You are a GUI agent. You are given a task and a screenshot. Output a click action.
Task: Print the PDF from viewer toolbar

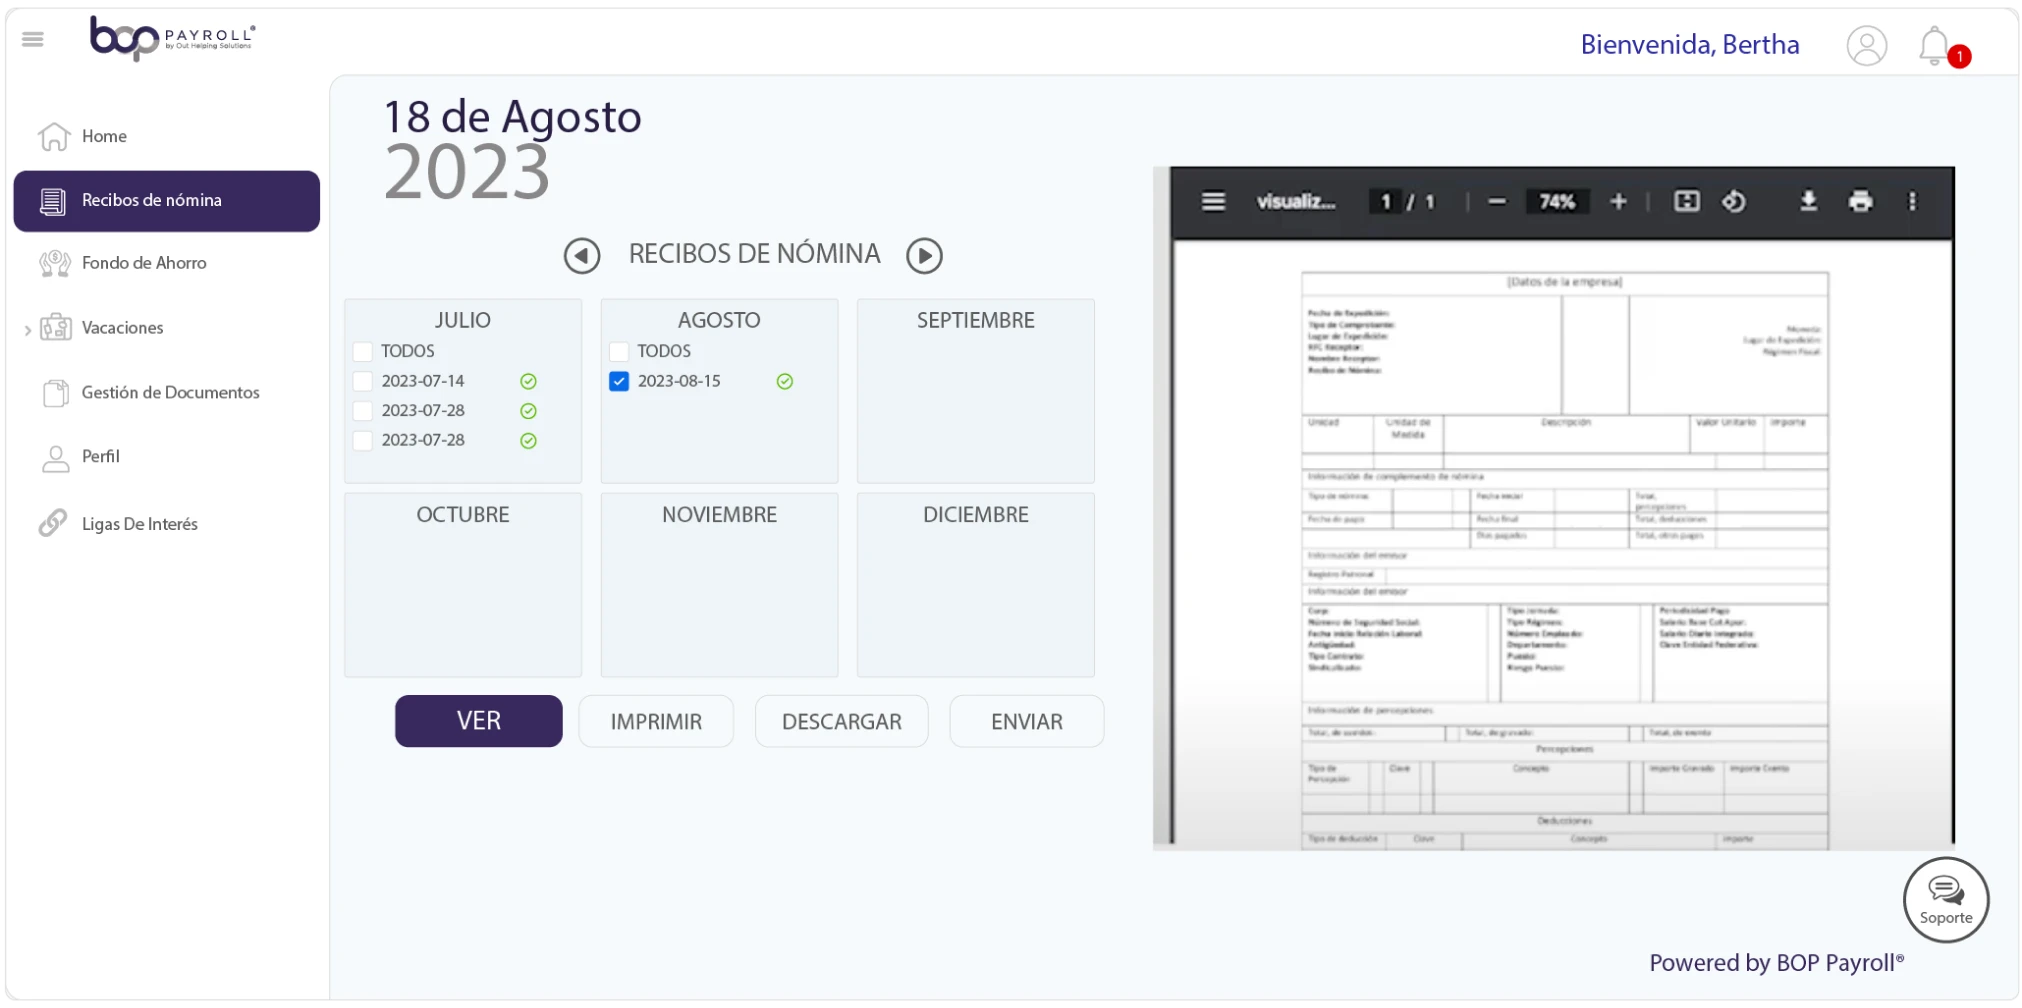pos(1860,202)
